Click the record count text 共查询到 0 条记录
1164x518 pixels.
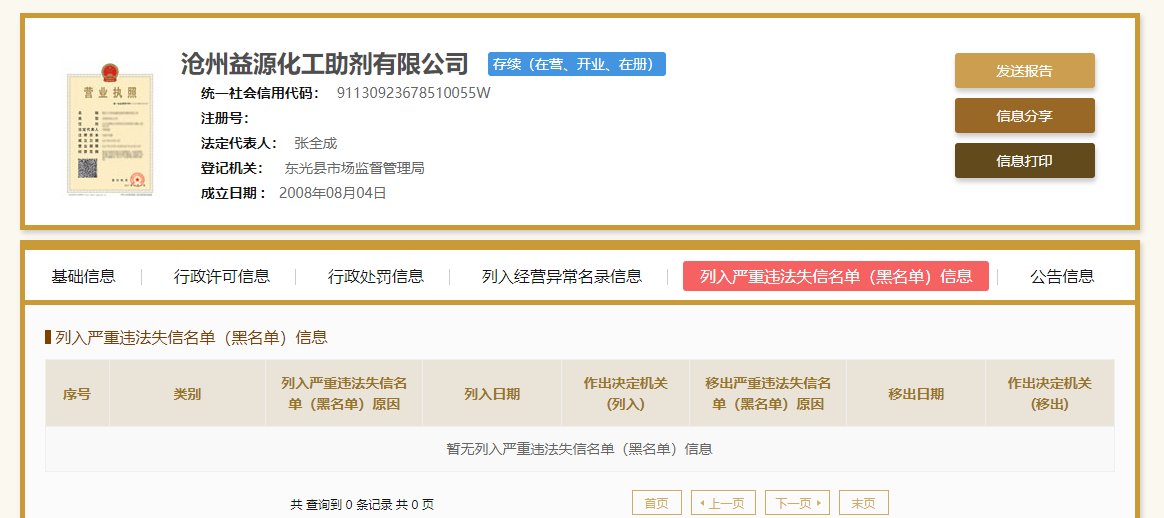click(340, 505)
